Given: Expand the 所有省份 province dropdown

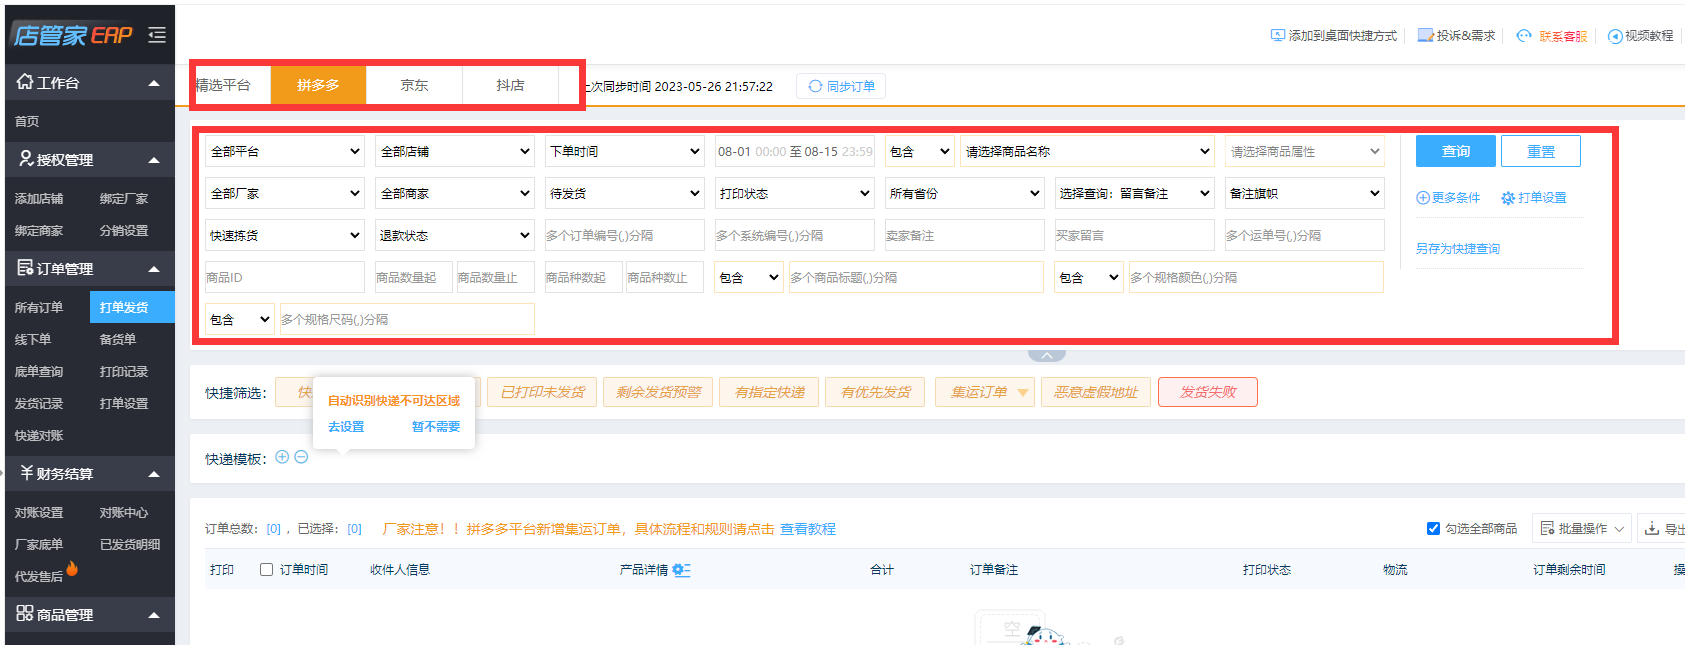Looking at the screenshot, I should [x=964, y=193].
